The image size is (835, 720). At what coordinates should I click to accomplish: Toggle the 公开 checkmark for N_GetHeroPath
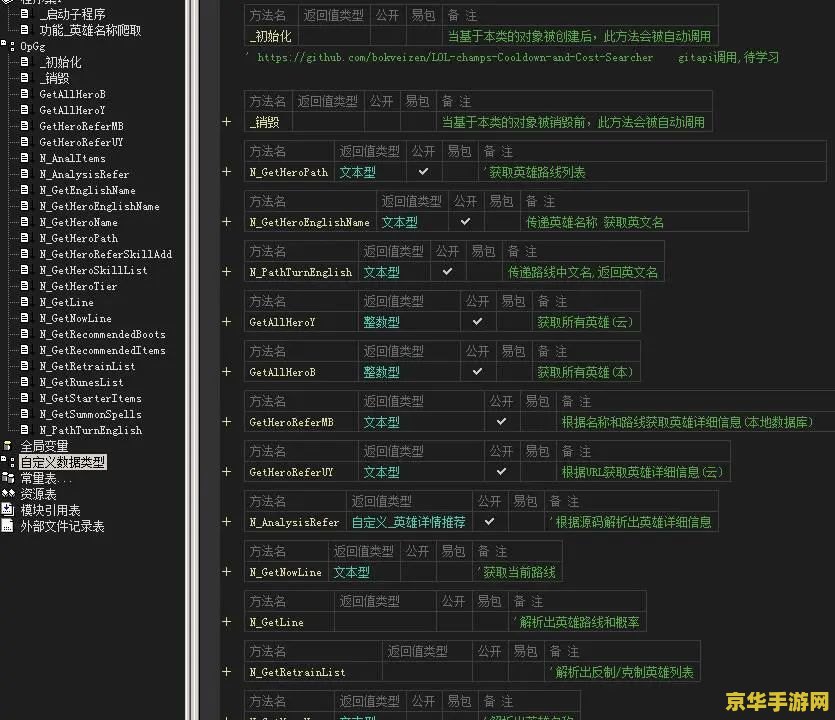point(423,171)
